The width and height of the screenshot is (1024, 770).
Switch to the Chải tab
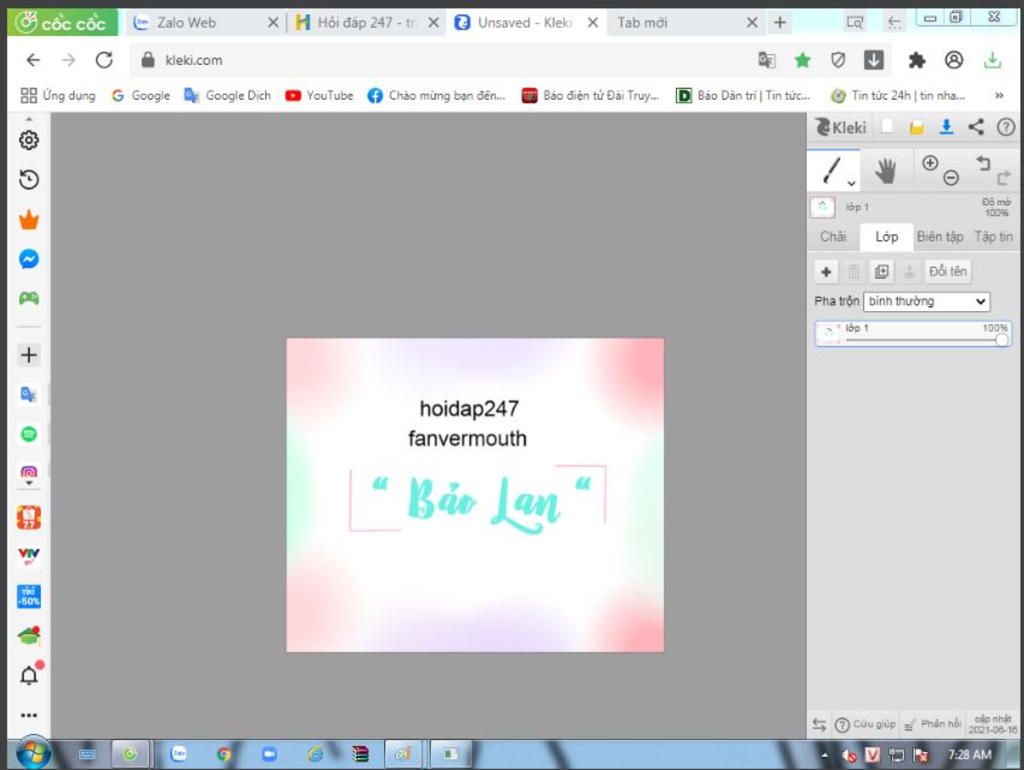833,236
